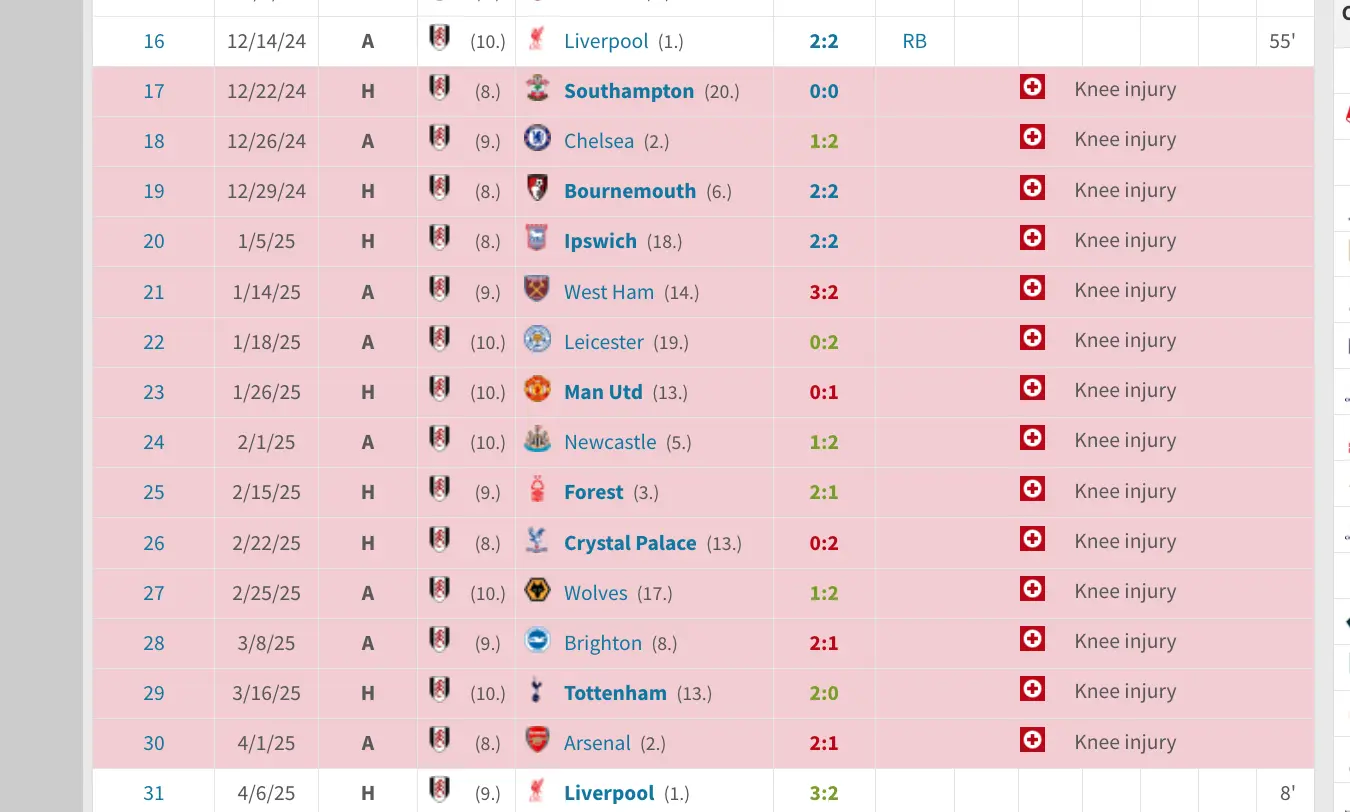Viewport: 1350px width, 812px height.
Task: Click the Southampton club crest icon
Action: click(537, 89)
